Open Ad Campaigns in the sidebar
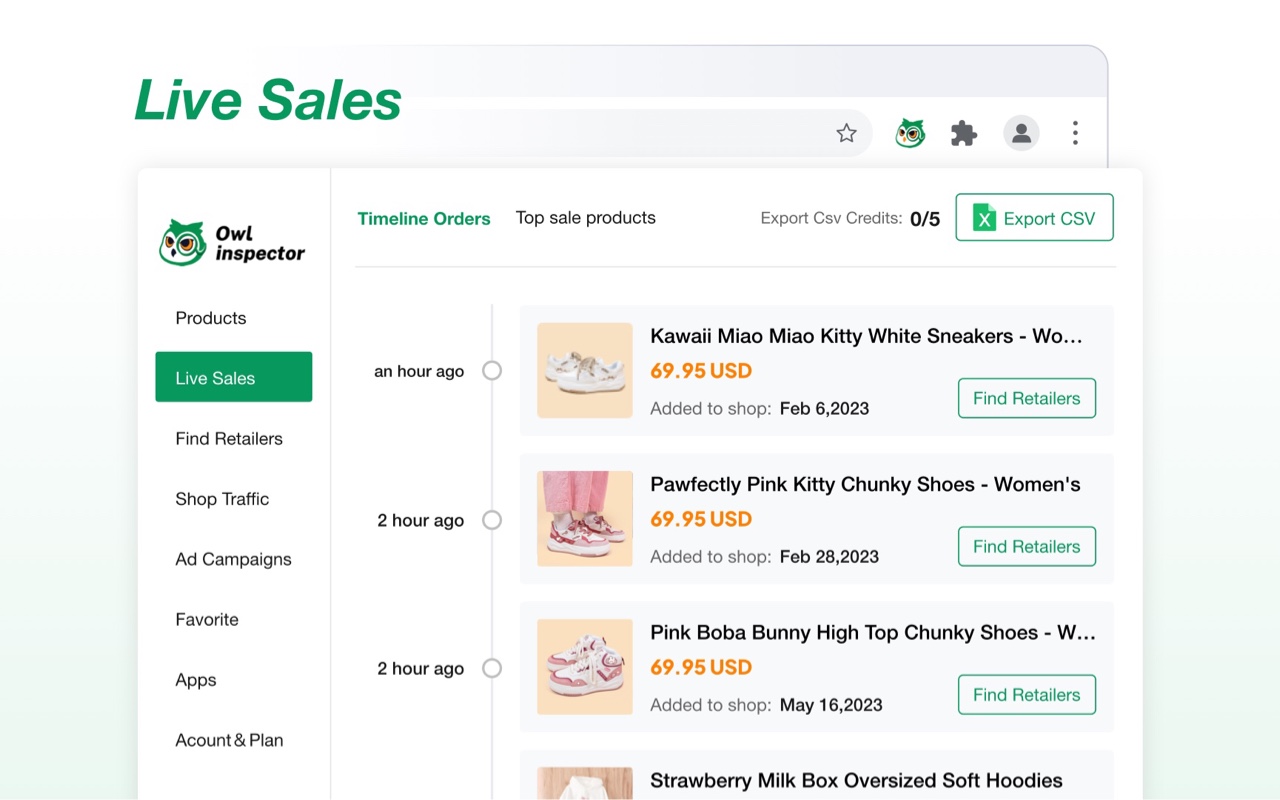Viewport: 1280px width, 800px height. [x=233, y=559]
